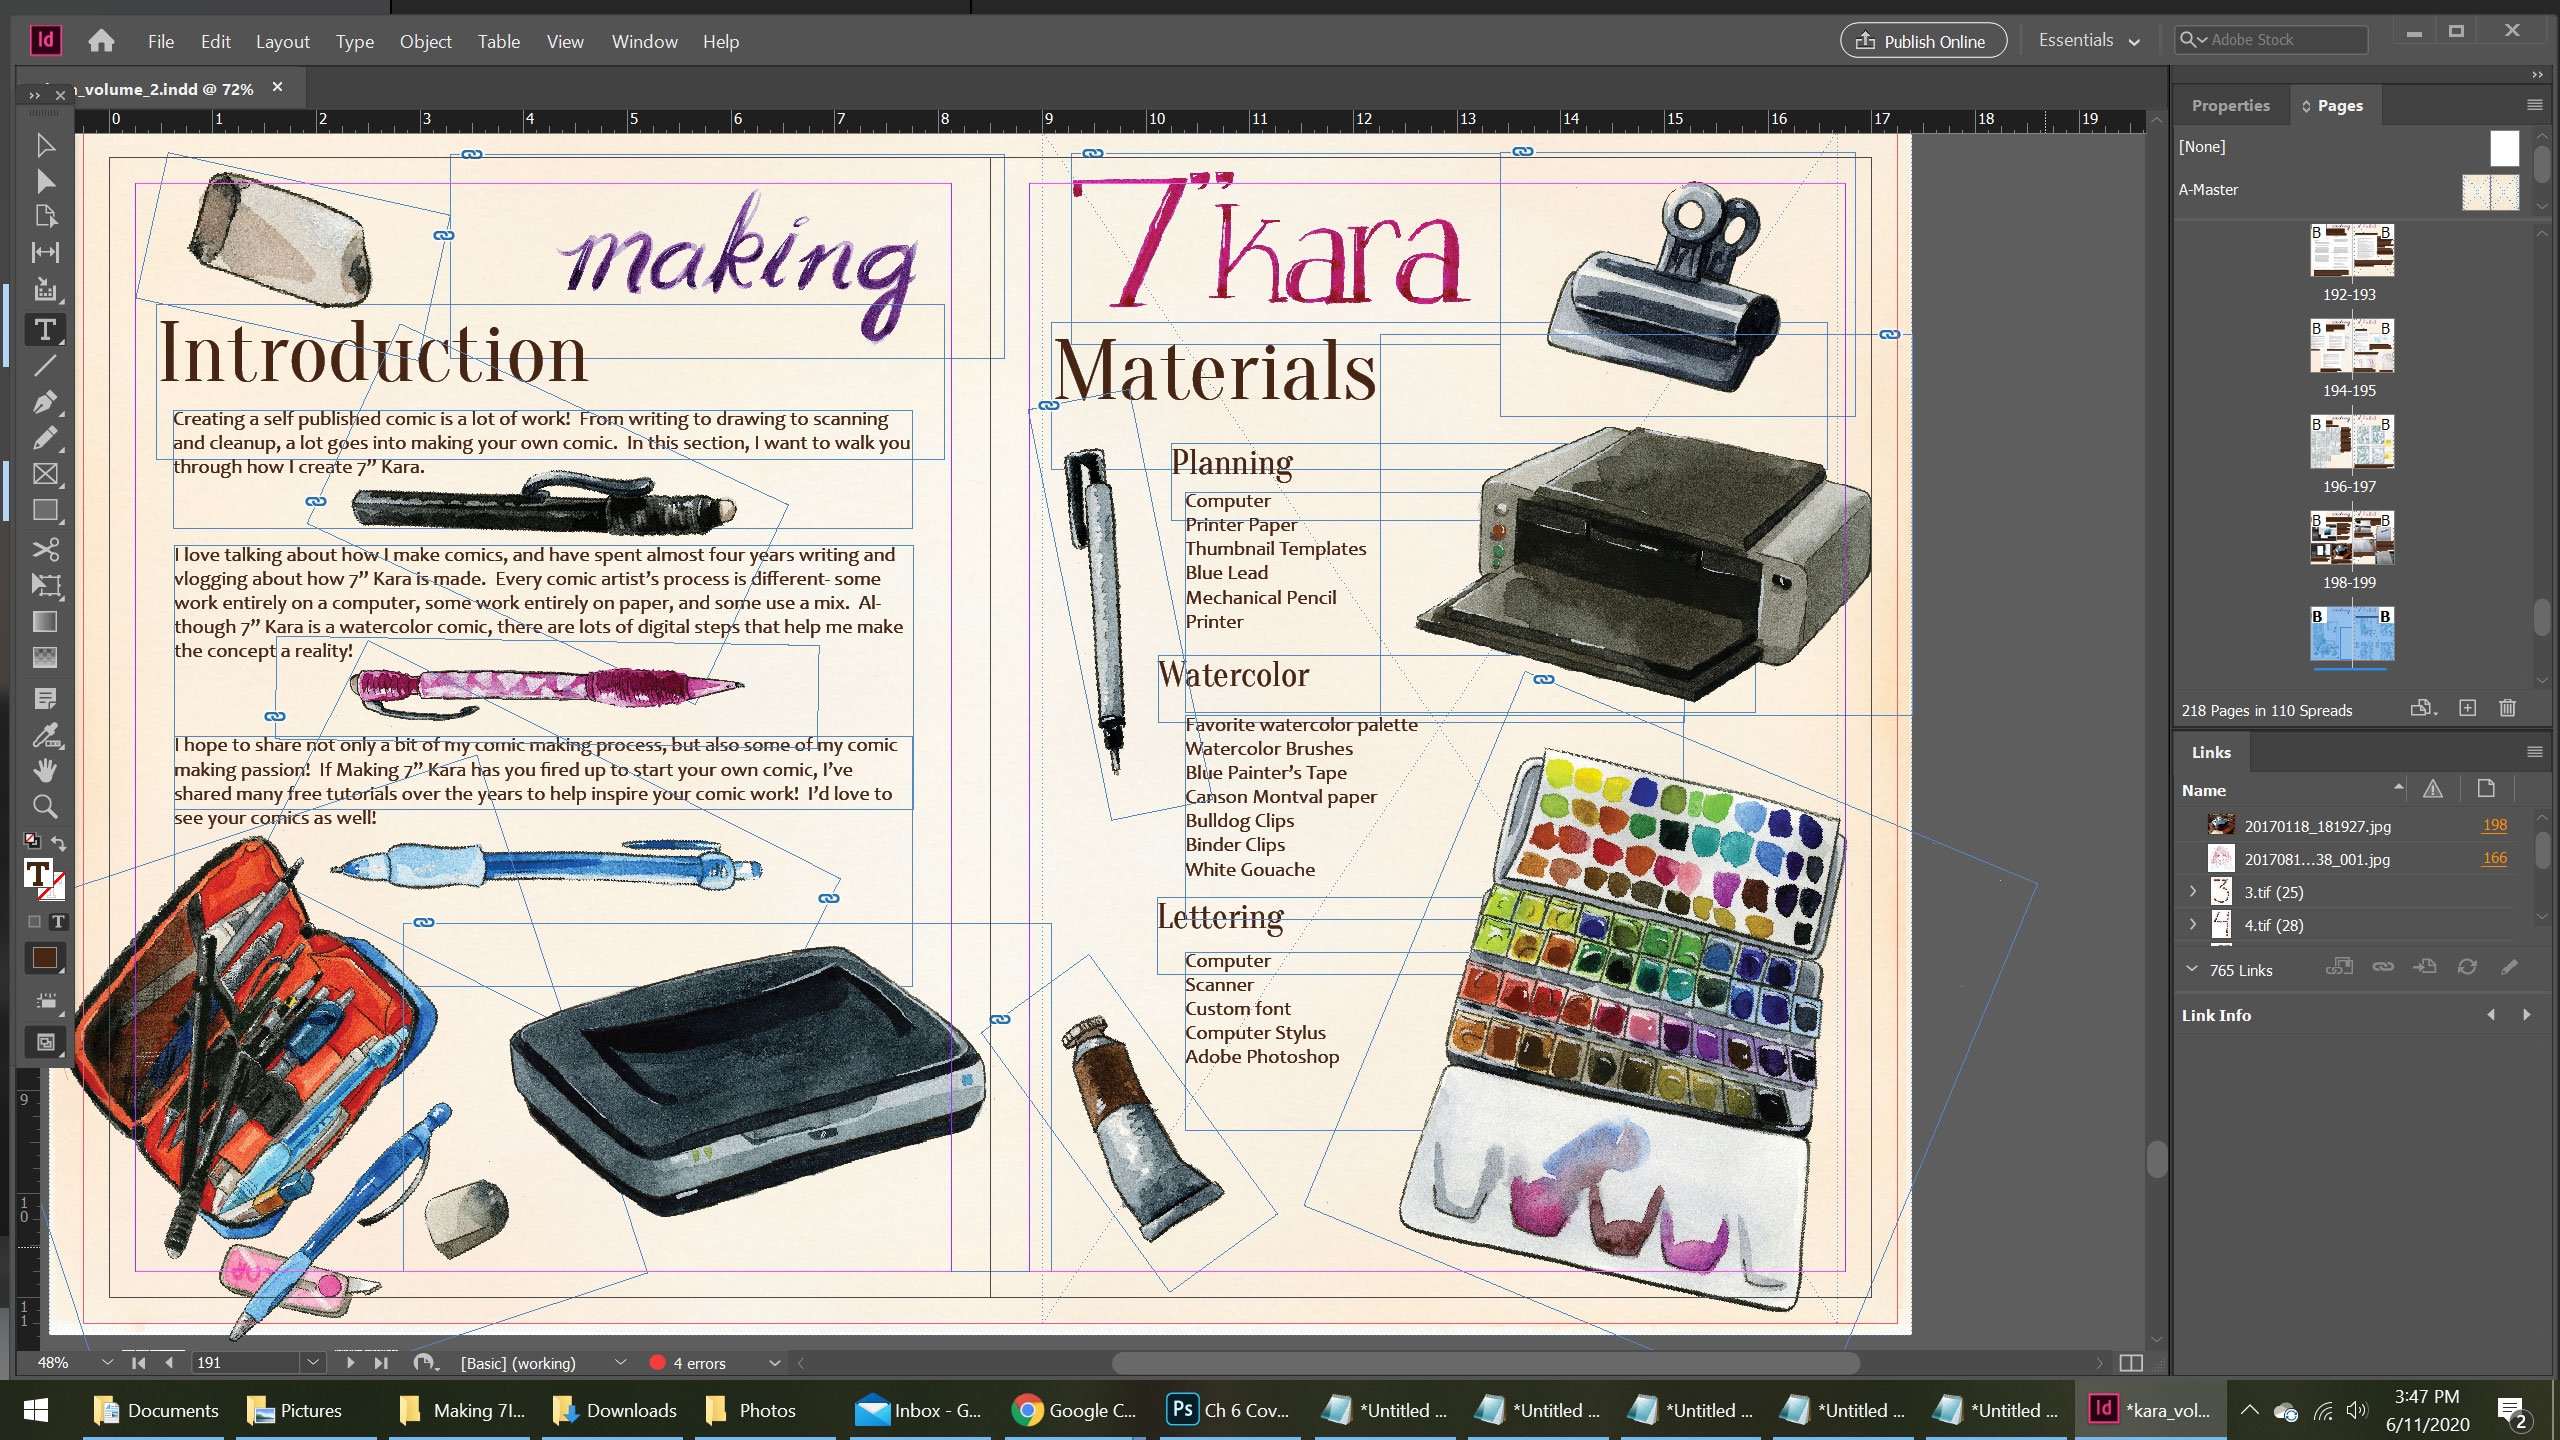
Task: Activate the Hand tool
Action: click(x=45, y=770)
